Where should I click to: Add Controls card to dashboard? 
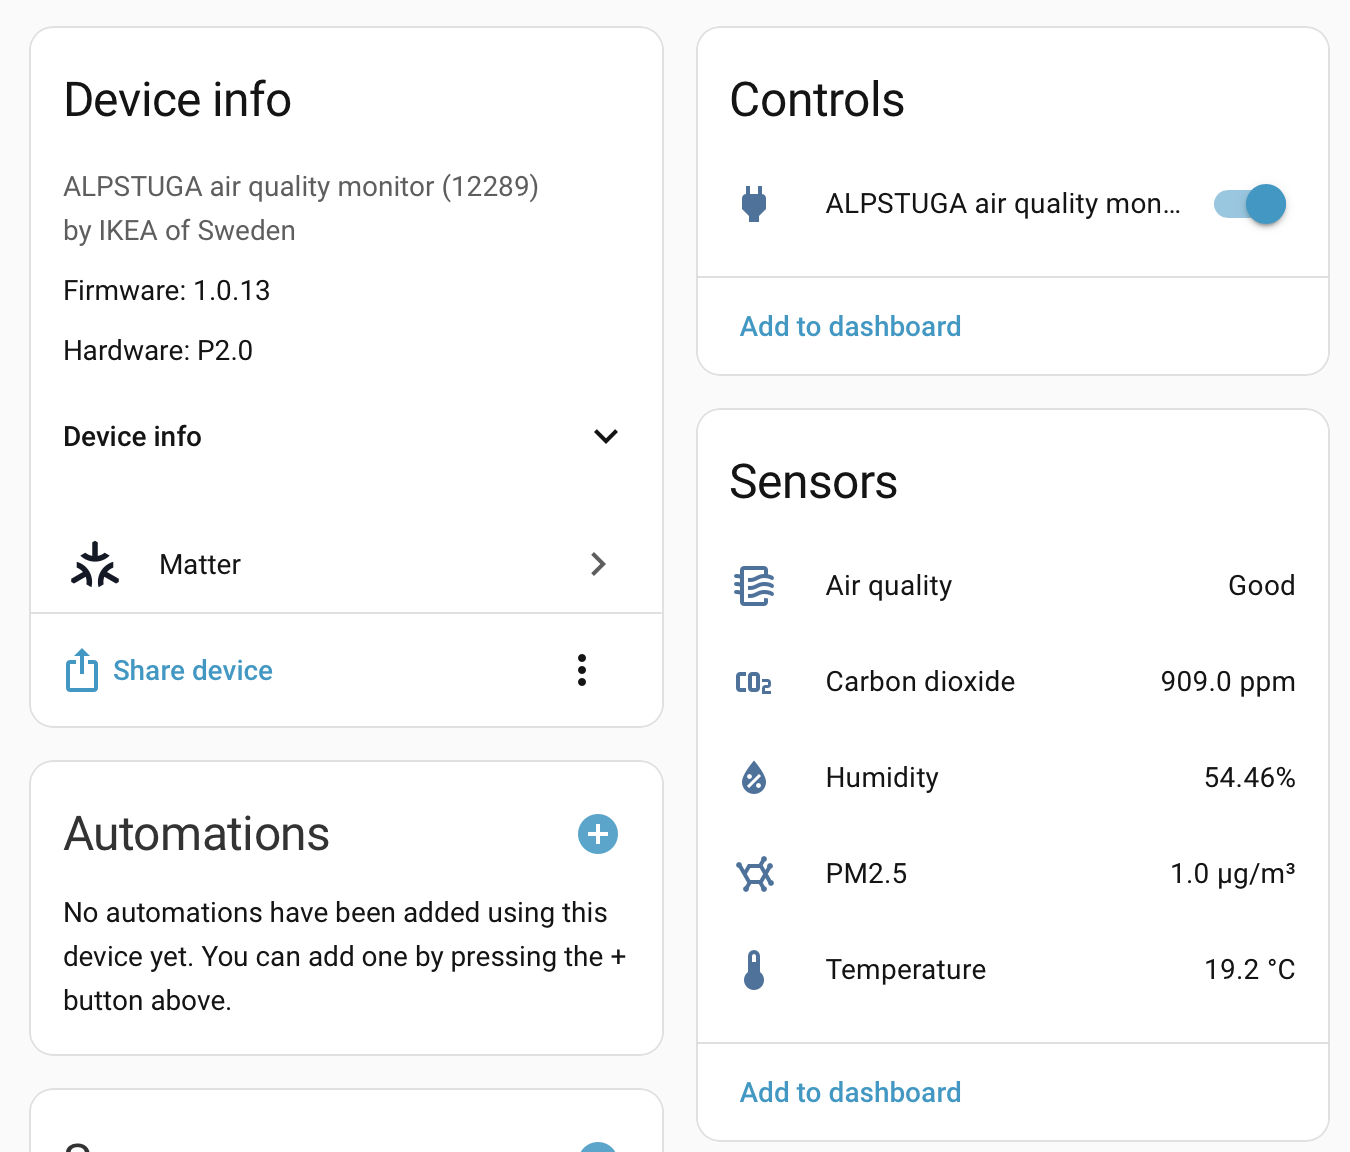(x=850, y=327)
